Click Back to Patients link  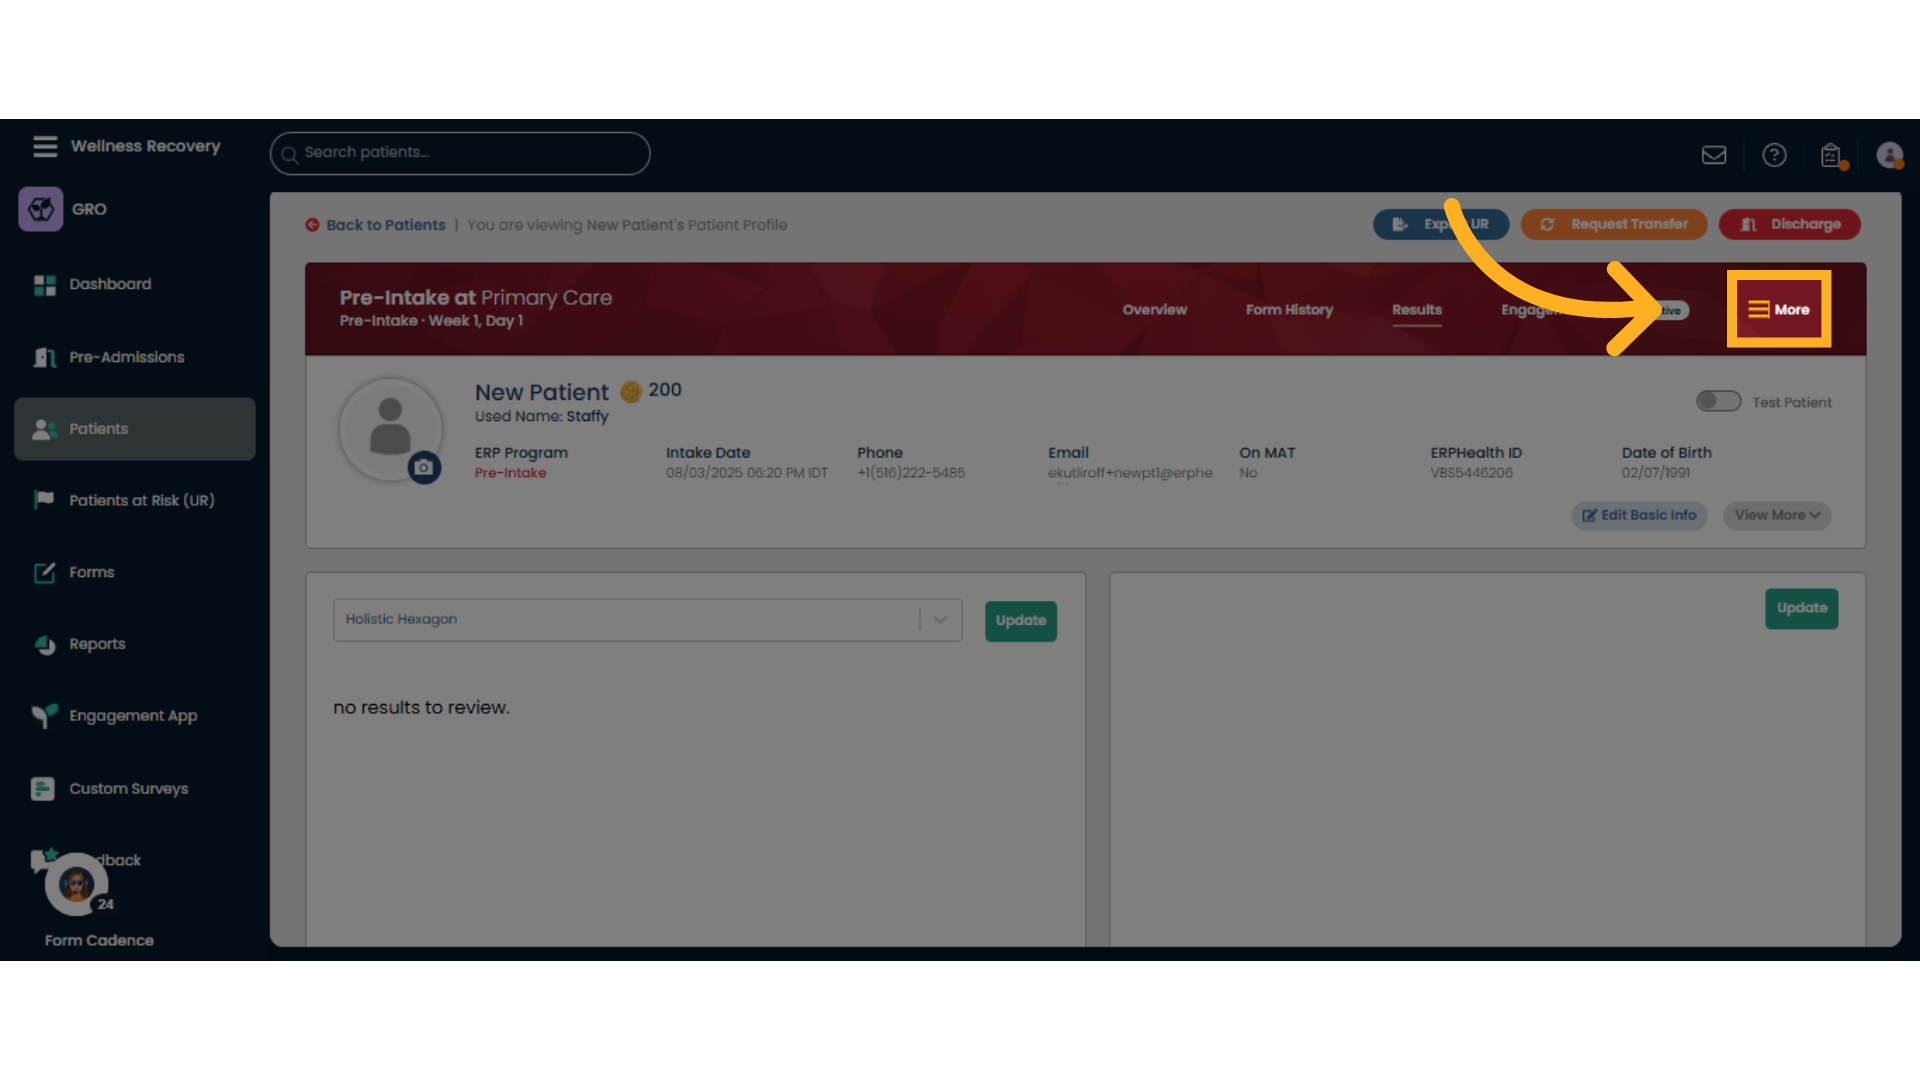click(385, 225)
